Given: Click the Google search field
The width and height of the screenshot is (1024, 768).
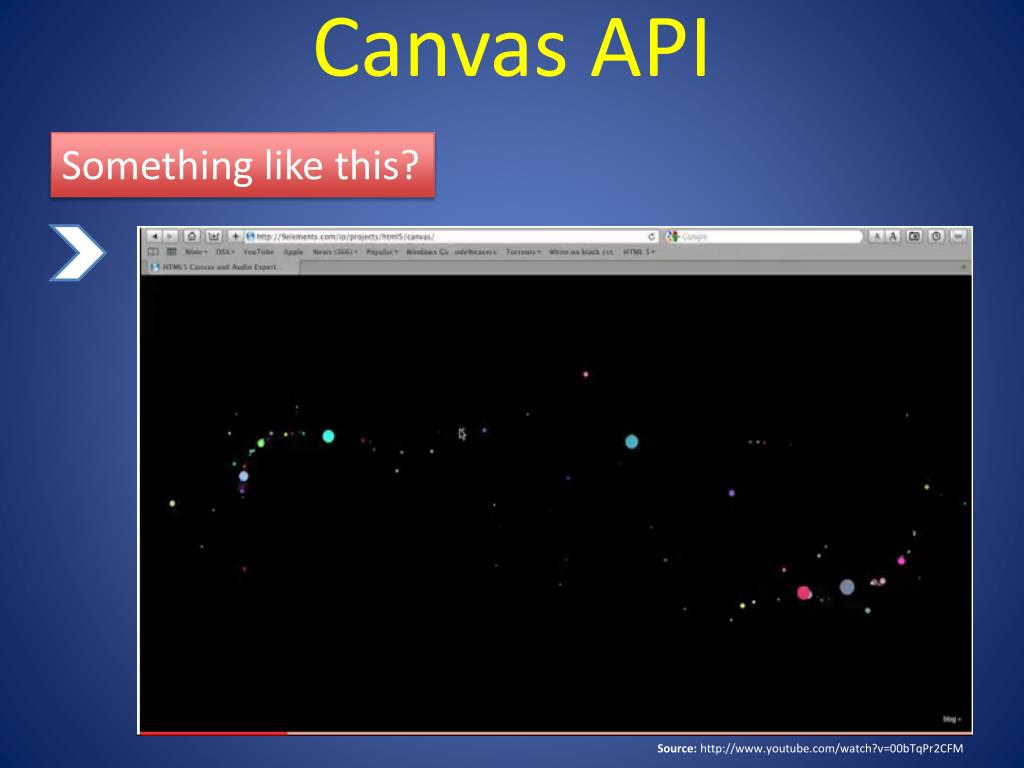Looking at the screenshot, I should [x=764, y=236].
